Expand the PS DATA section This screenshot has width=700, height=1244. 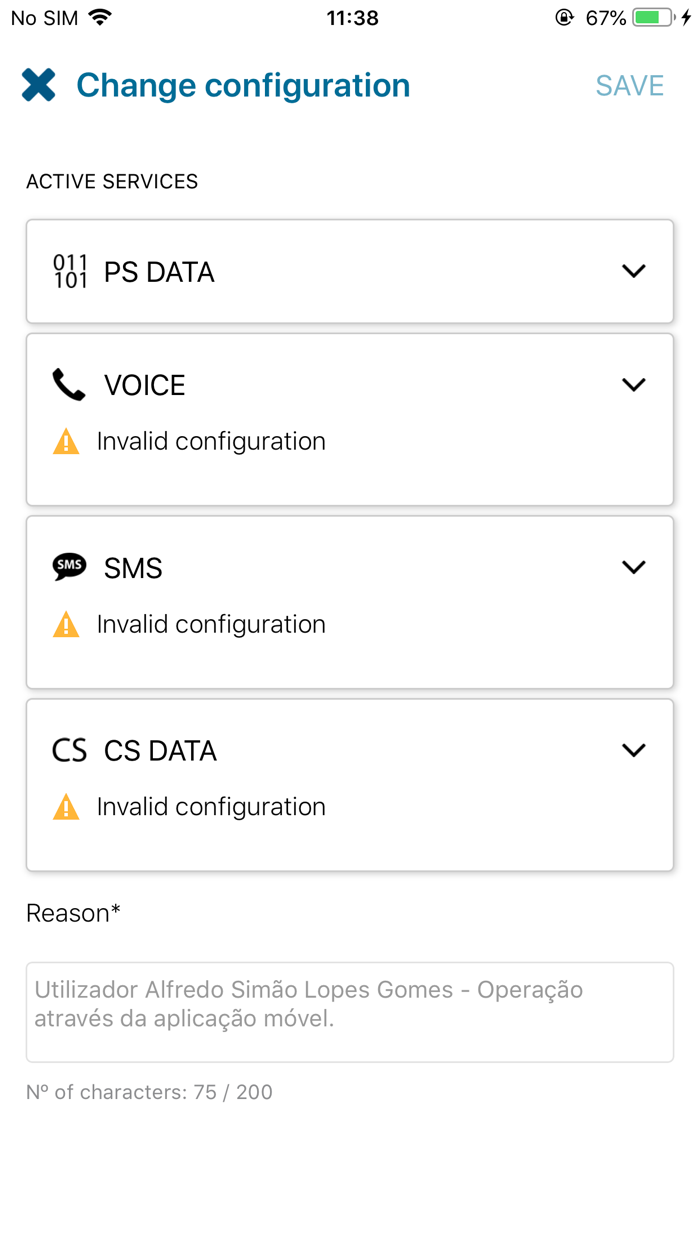pyautogui.click(x=633, y=269)
